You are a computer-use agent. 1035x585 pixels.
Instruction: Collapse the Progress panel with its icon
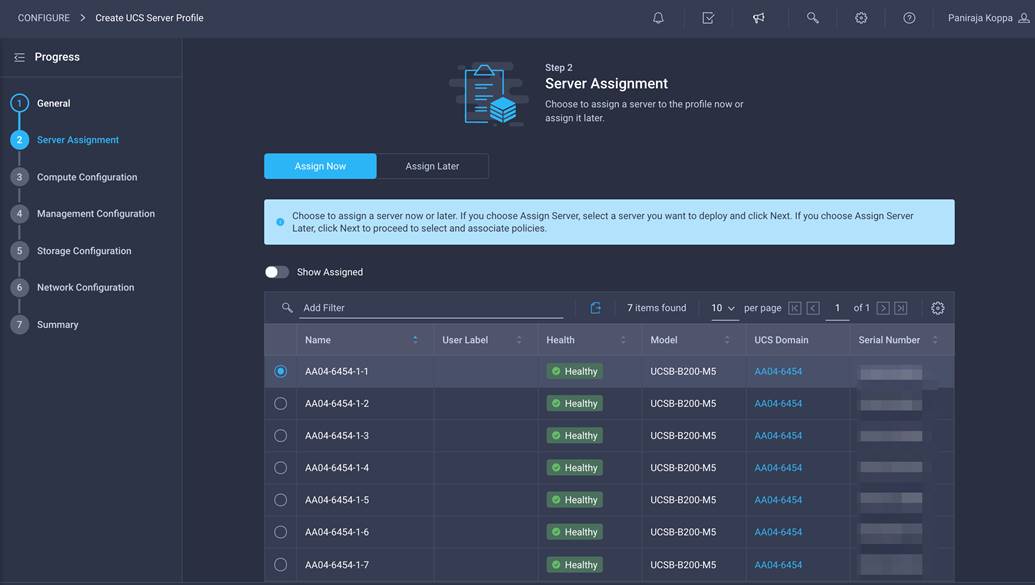[19, 57]
